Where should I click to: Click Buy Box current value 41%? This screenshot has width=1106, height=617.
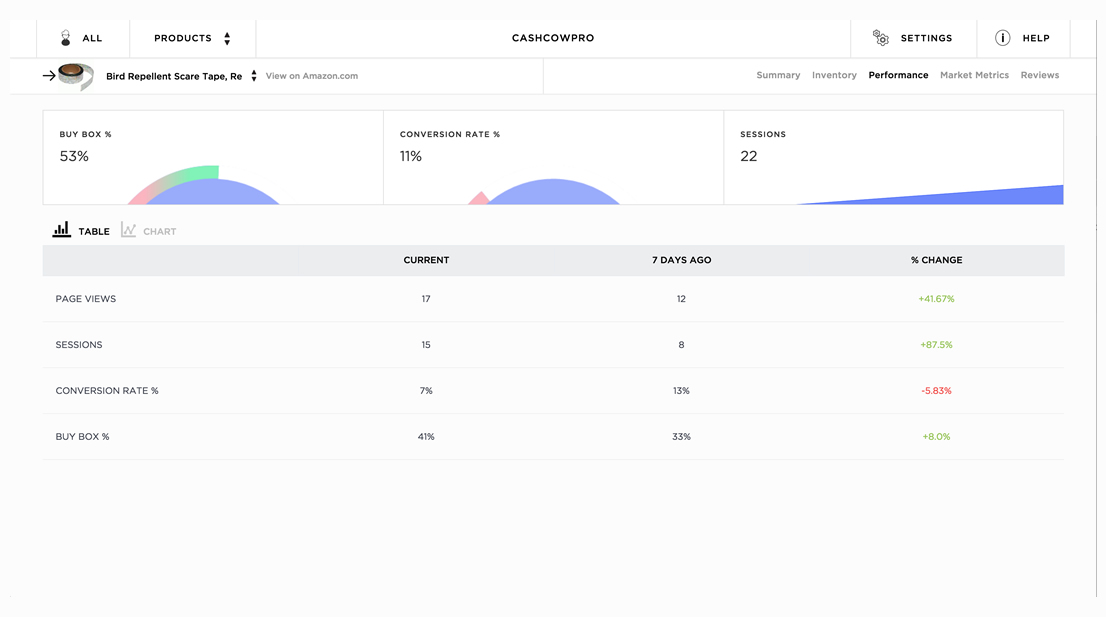click(426, 436)
